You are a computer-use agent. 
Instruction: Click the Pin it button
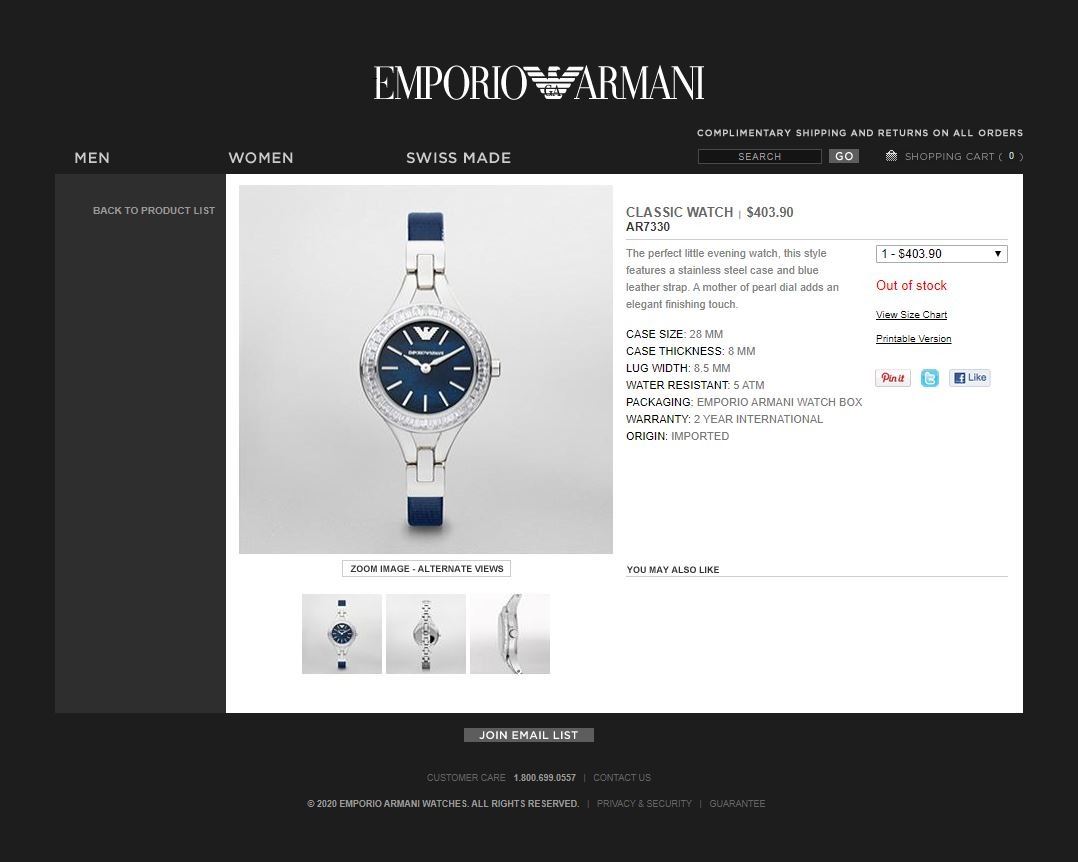pos(892,377)
